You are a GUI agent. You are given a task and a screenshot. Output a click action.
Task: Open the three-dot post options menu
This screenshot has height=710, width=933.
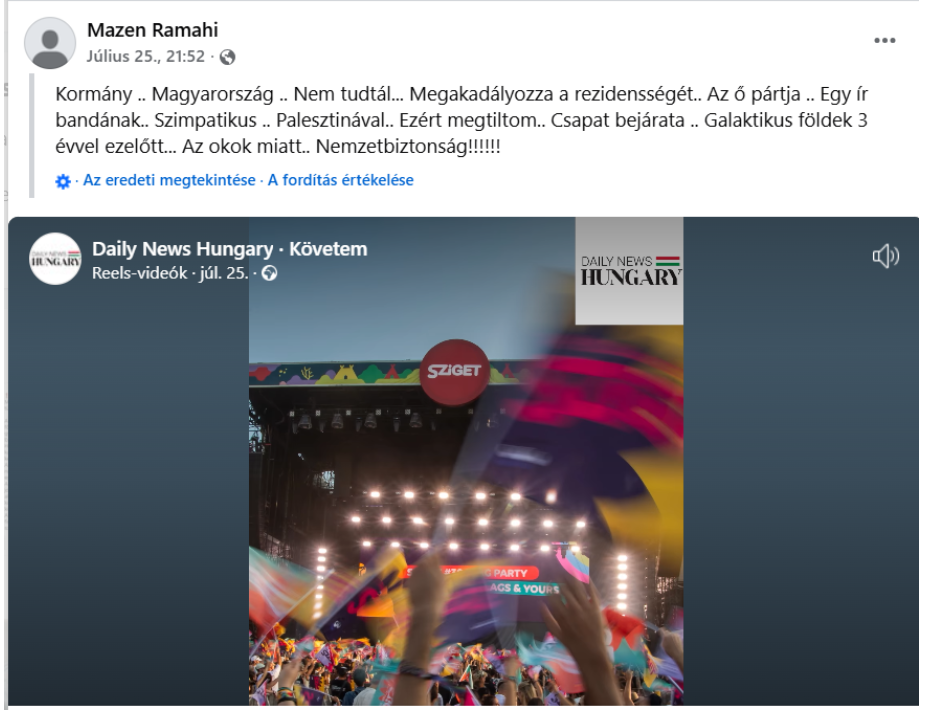click(x=884, y=40)
